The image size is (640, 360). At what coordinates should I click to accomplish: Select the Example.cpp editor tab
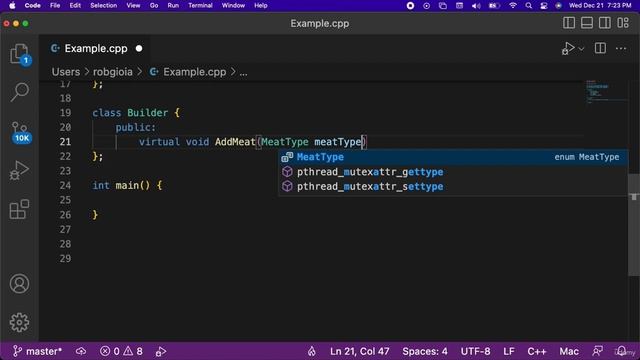coord(96,49)
